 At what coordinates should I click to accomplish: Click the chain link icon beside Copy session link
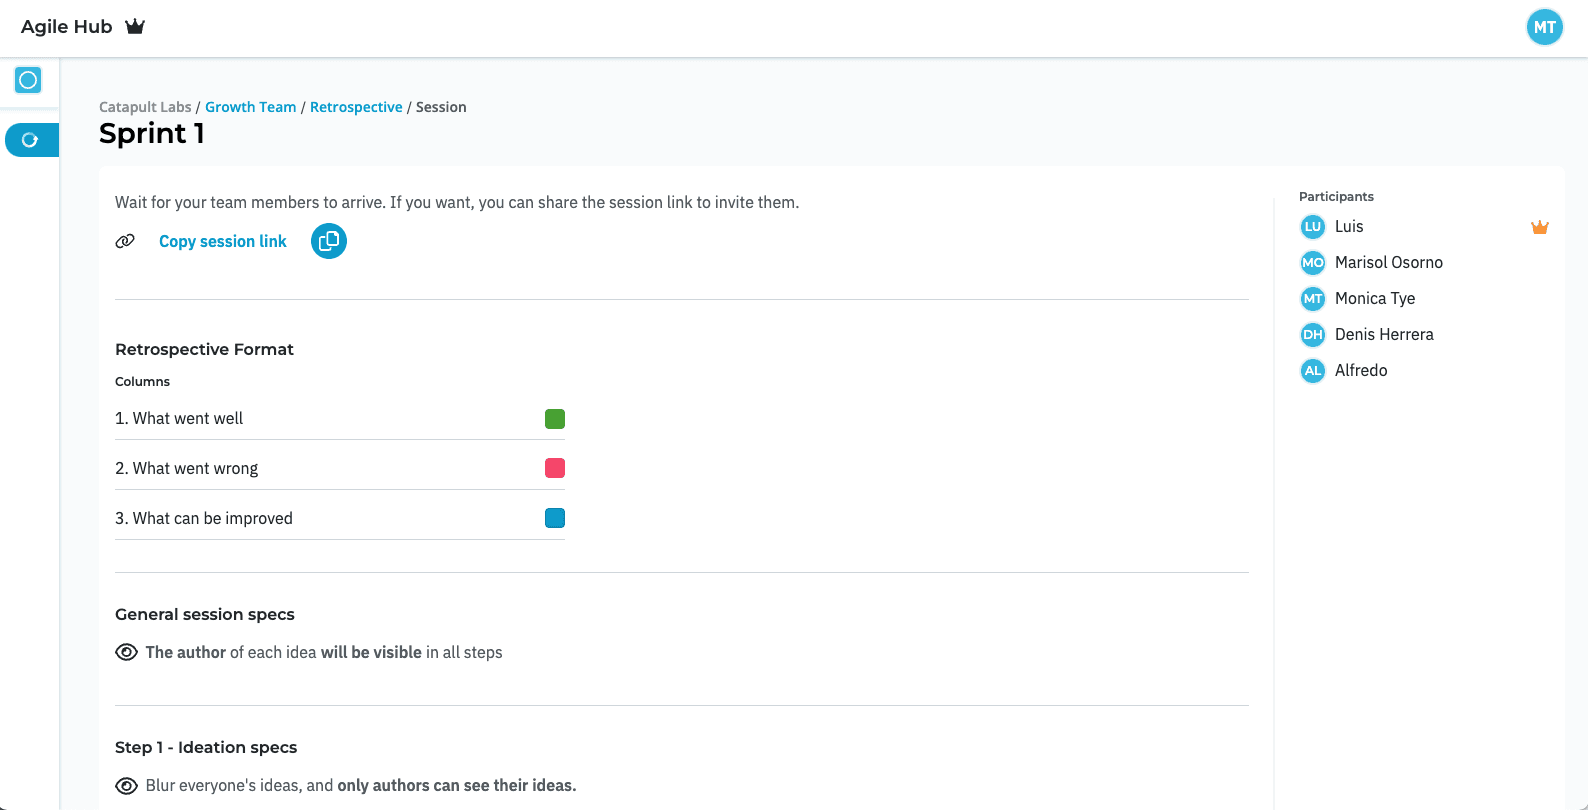point(125,241)
